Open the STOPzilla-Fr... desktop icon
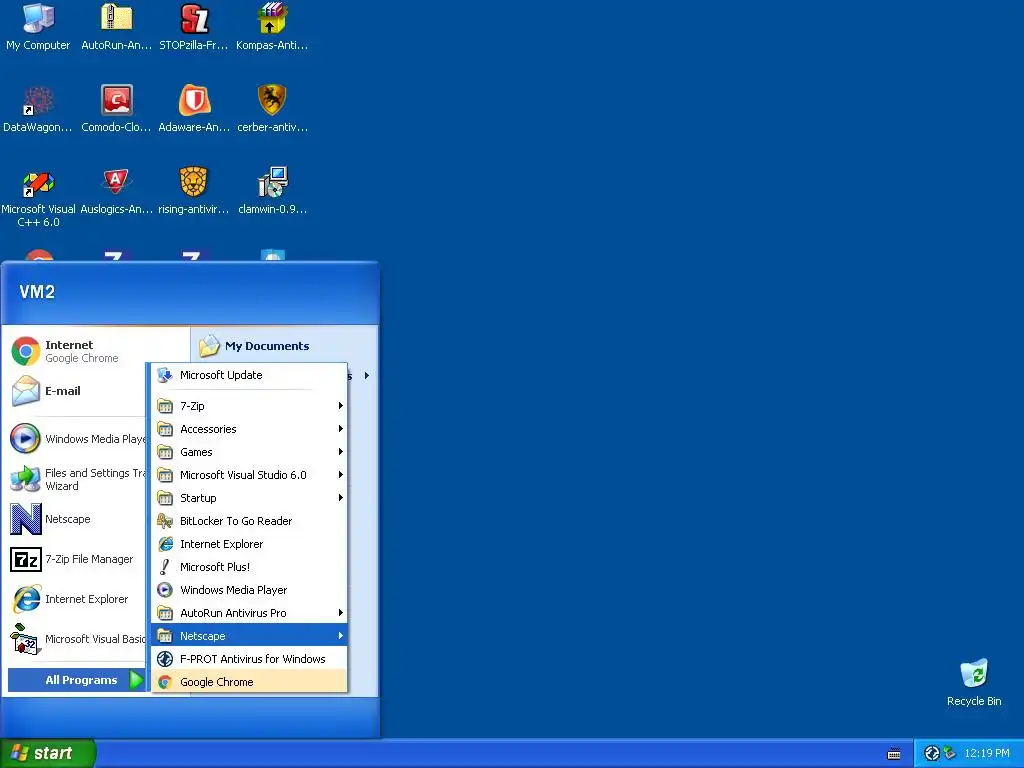The width and height of the screenshot is (1024, 768). (194, 27)
